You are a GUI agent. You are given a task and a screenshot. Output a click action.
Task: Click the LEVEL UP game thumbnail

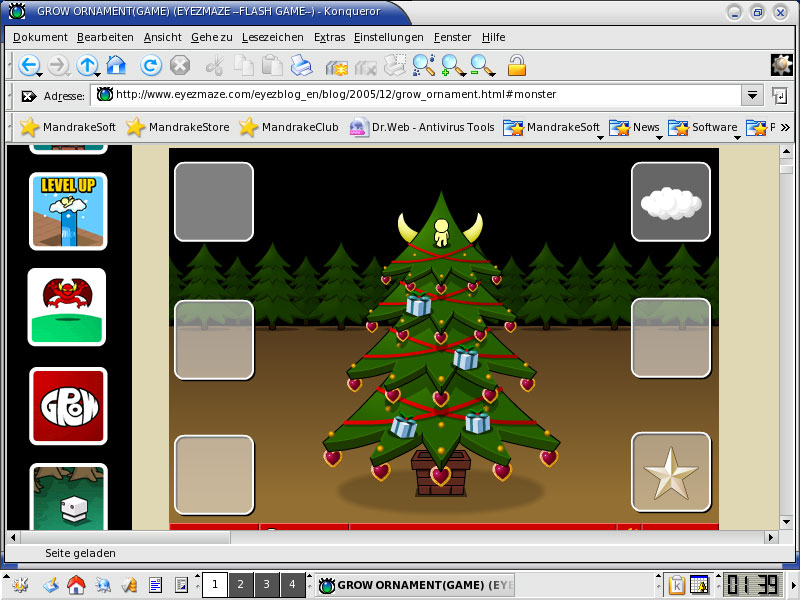pyautogui.click(x=67, y=211)
